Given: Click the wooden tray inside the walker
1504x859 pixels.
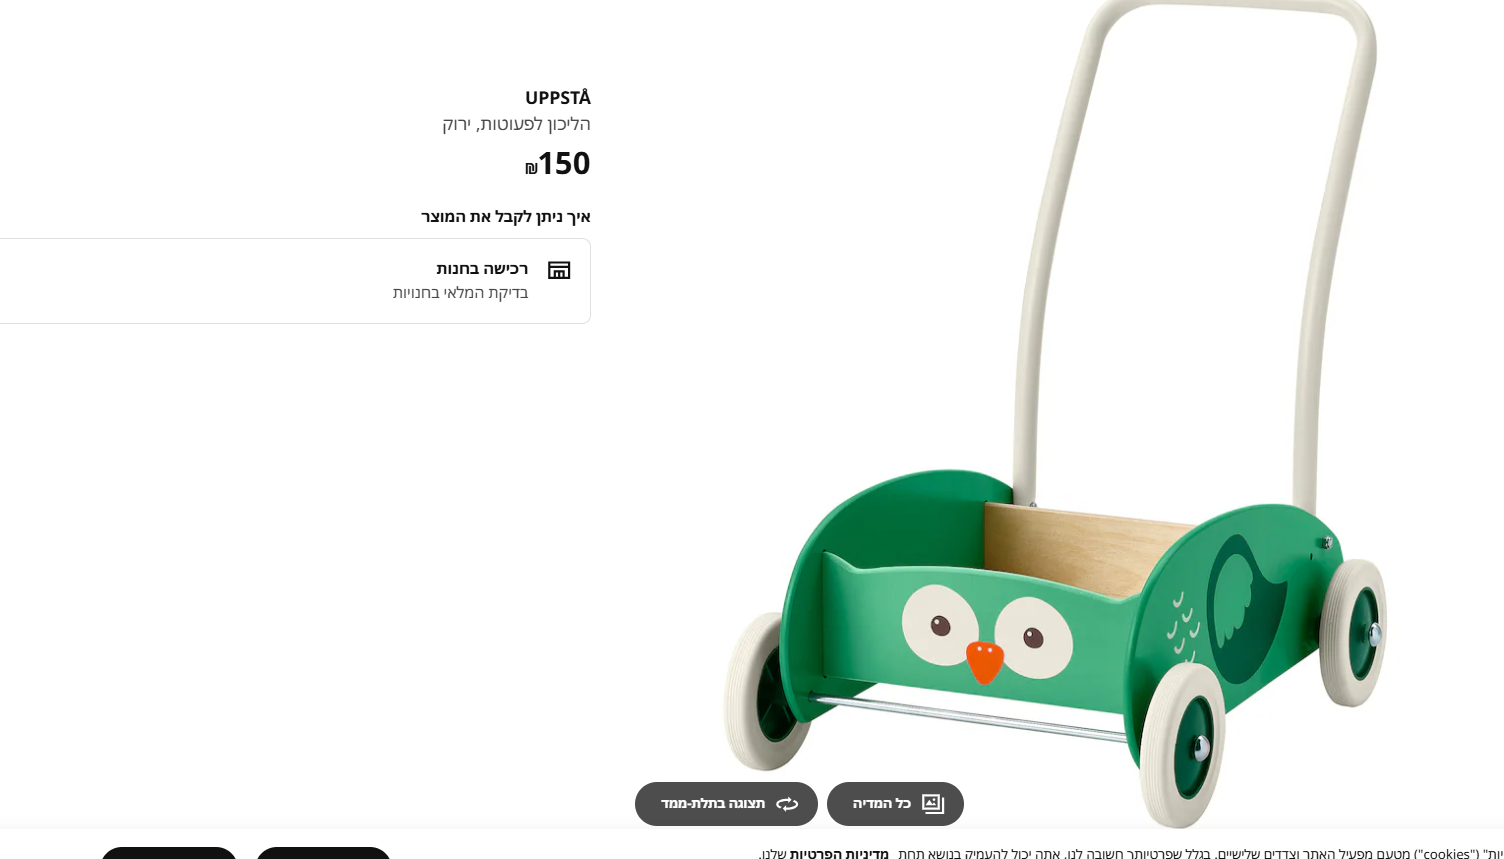Looking at the screenshot, I should click(1085, 550).
